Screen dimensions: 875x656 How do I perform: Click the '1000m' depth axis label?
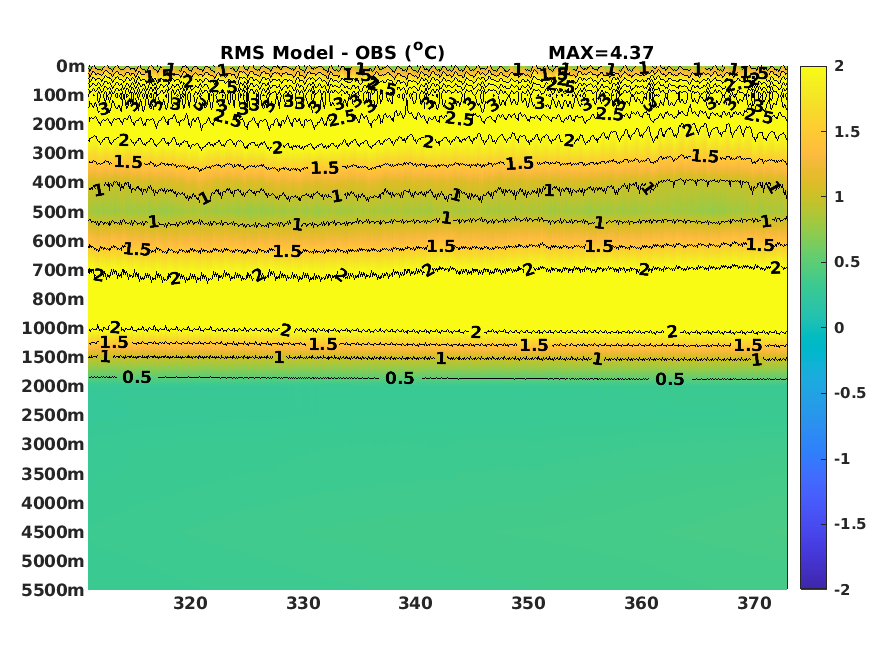[x=53, y=329]
